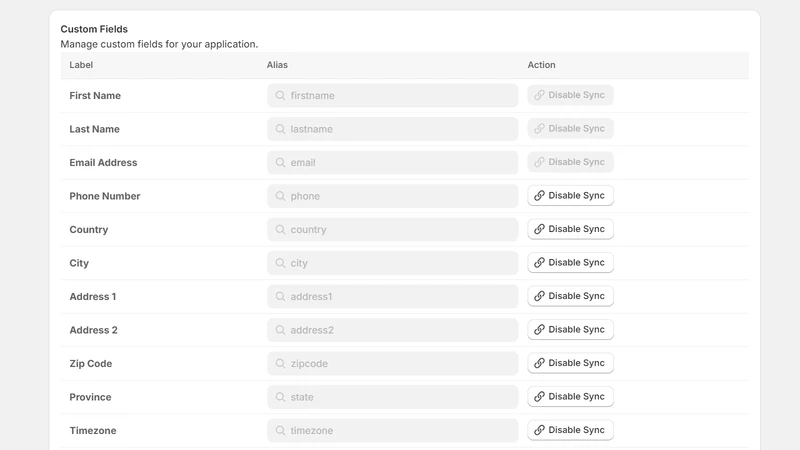Disable Sync for the Province field

pyautogui.click(x=570, y=396)
